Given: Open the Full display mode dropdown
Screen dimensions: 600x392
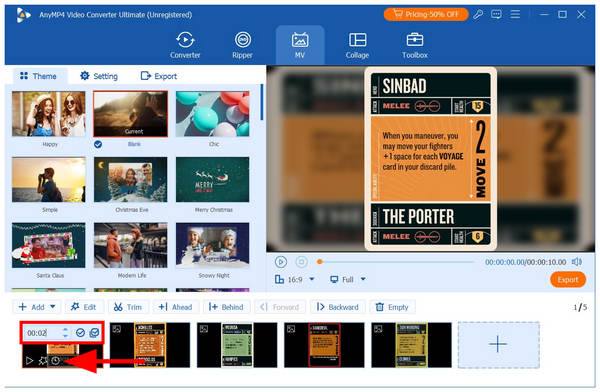Looking at the screenshot, I should pos(348,279).
